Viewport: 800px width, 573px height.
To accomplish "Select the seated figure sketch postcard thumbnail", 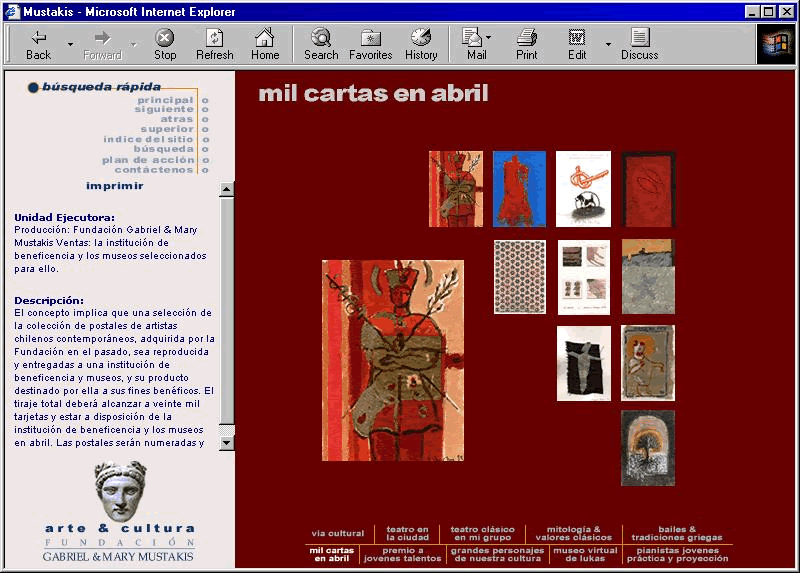I will tap(648, 363).
